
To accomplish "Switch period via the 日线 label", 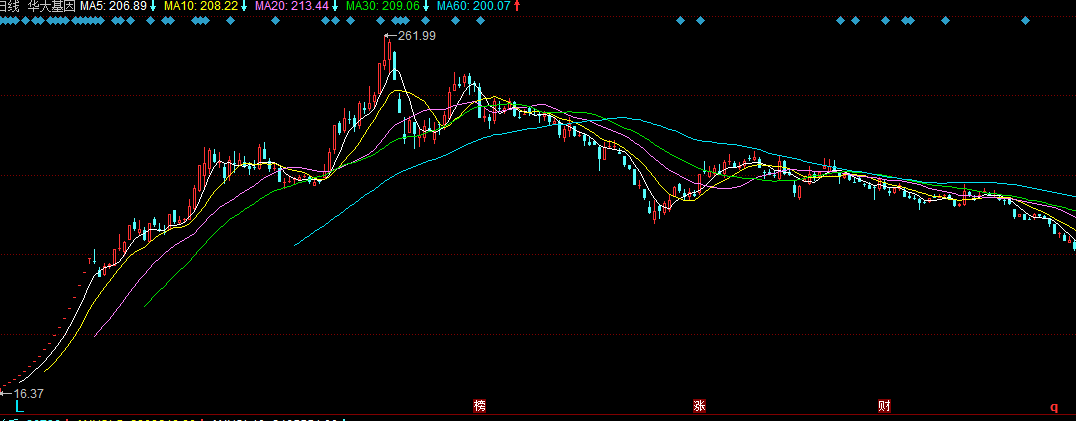I will click(9, 6).
